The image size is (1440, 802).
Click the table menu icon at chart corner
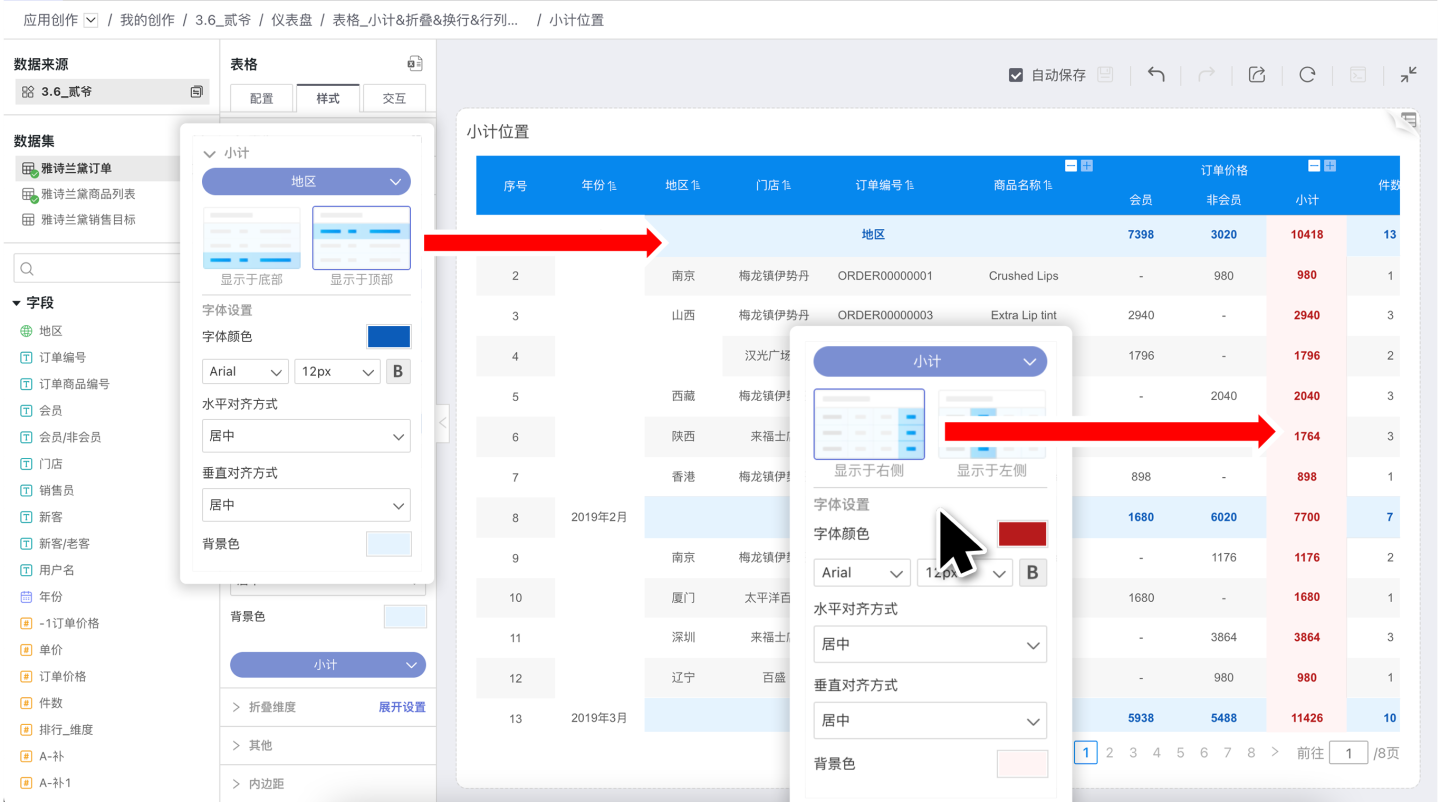click(x=1409, y=120)
